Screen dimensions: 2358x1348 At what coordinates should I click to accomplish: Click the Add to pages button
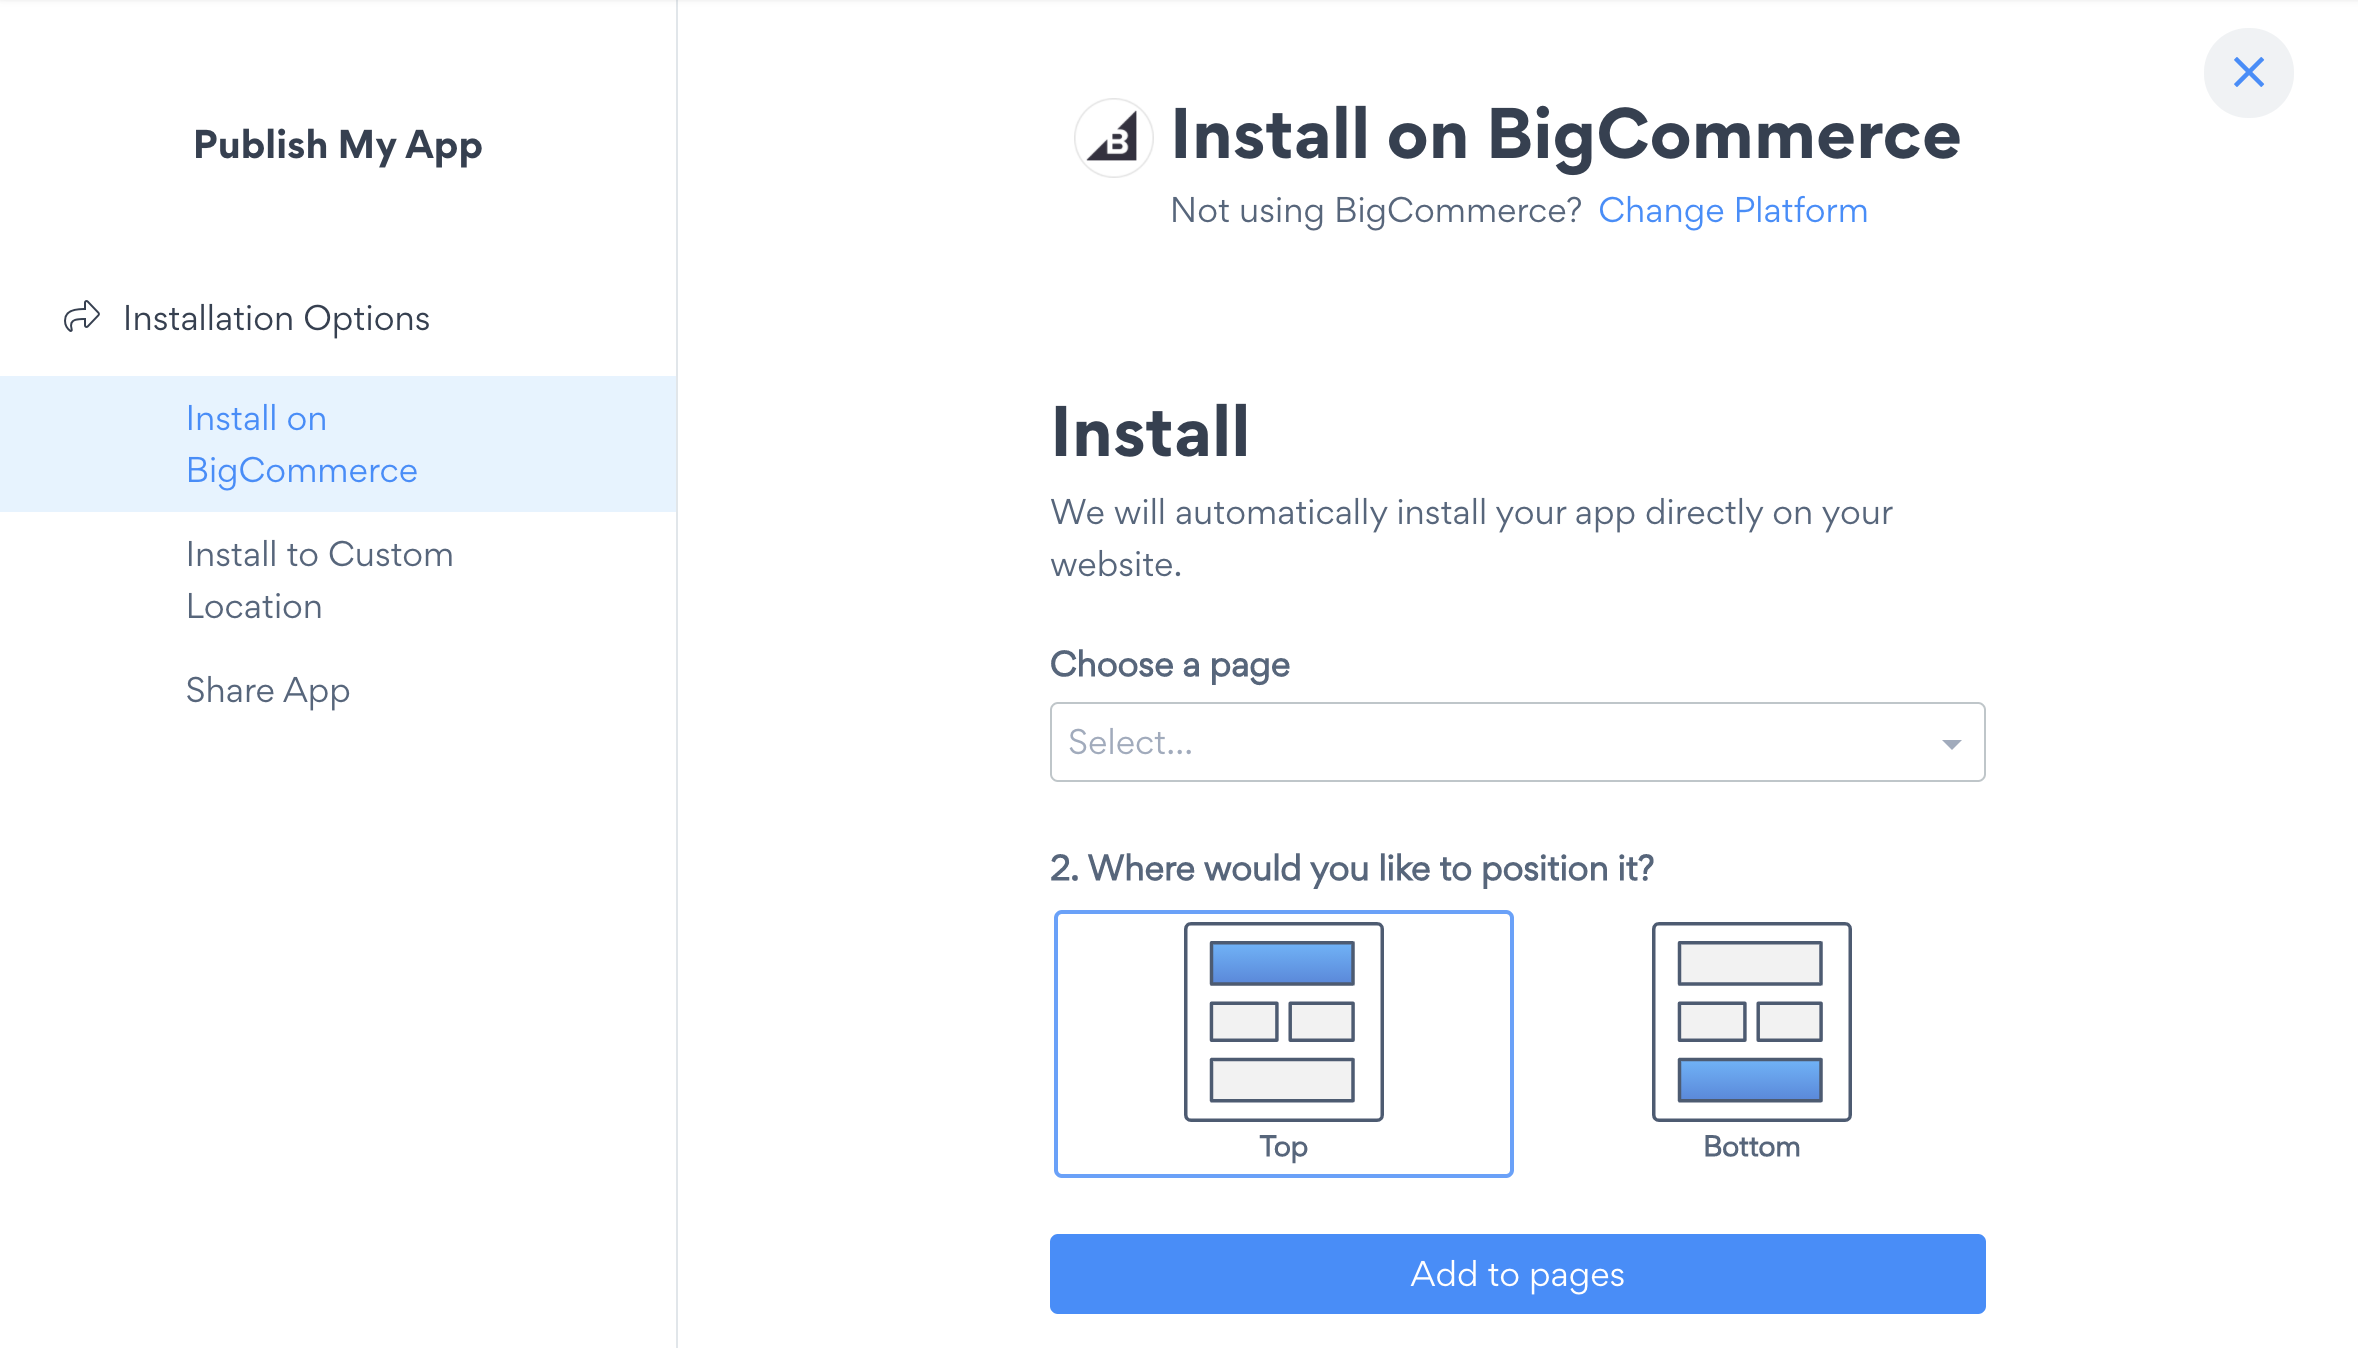coord(1517,1274)
